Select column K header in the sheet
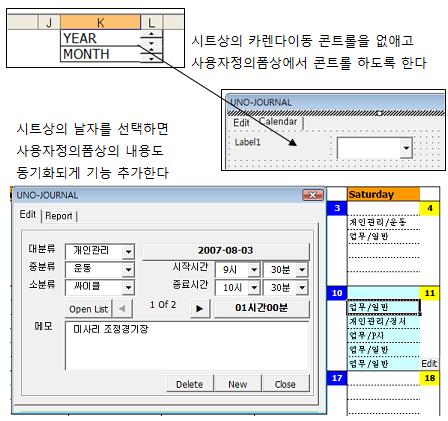The image size is (448, 421). (x=100, y=23)
